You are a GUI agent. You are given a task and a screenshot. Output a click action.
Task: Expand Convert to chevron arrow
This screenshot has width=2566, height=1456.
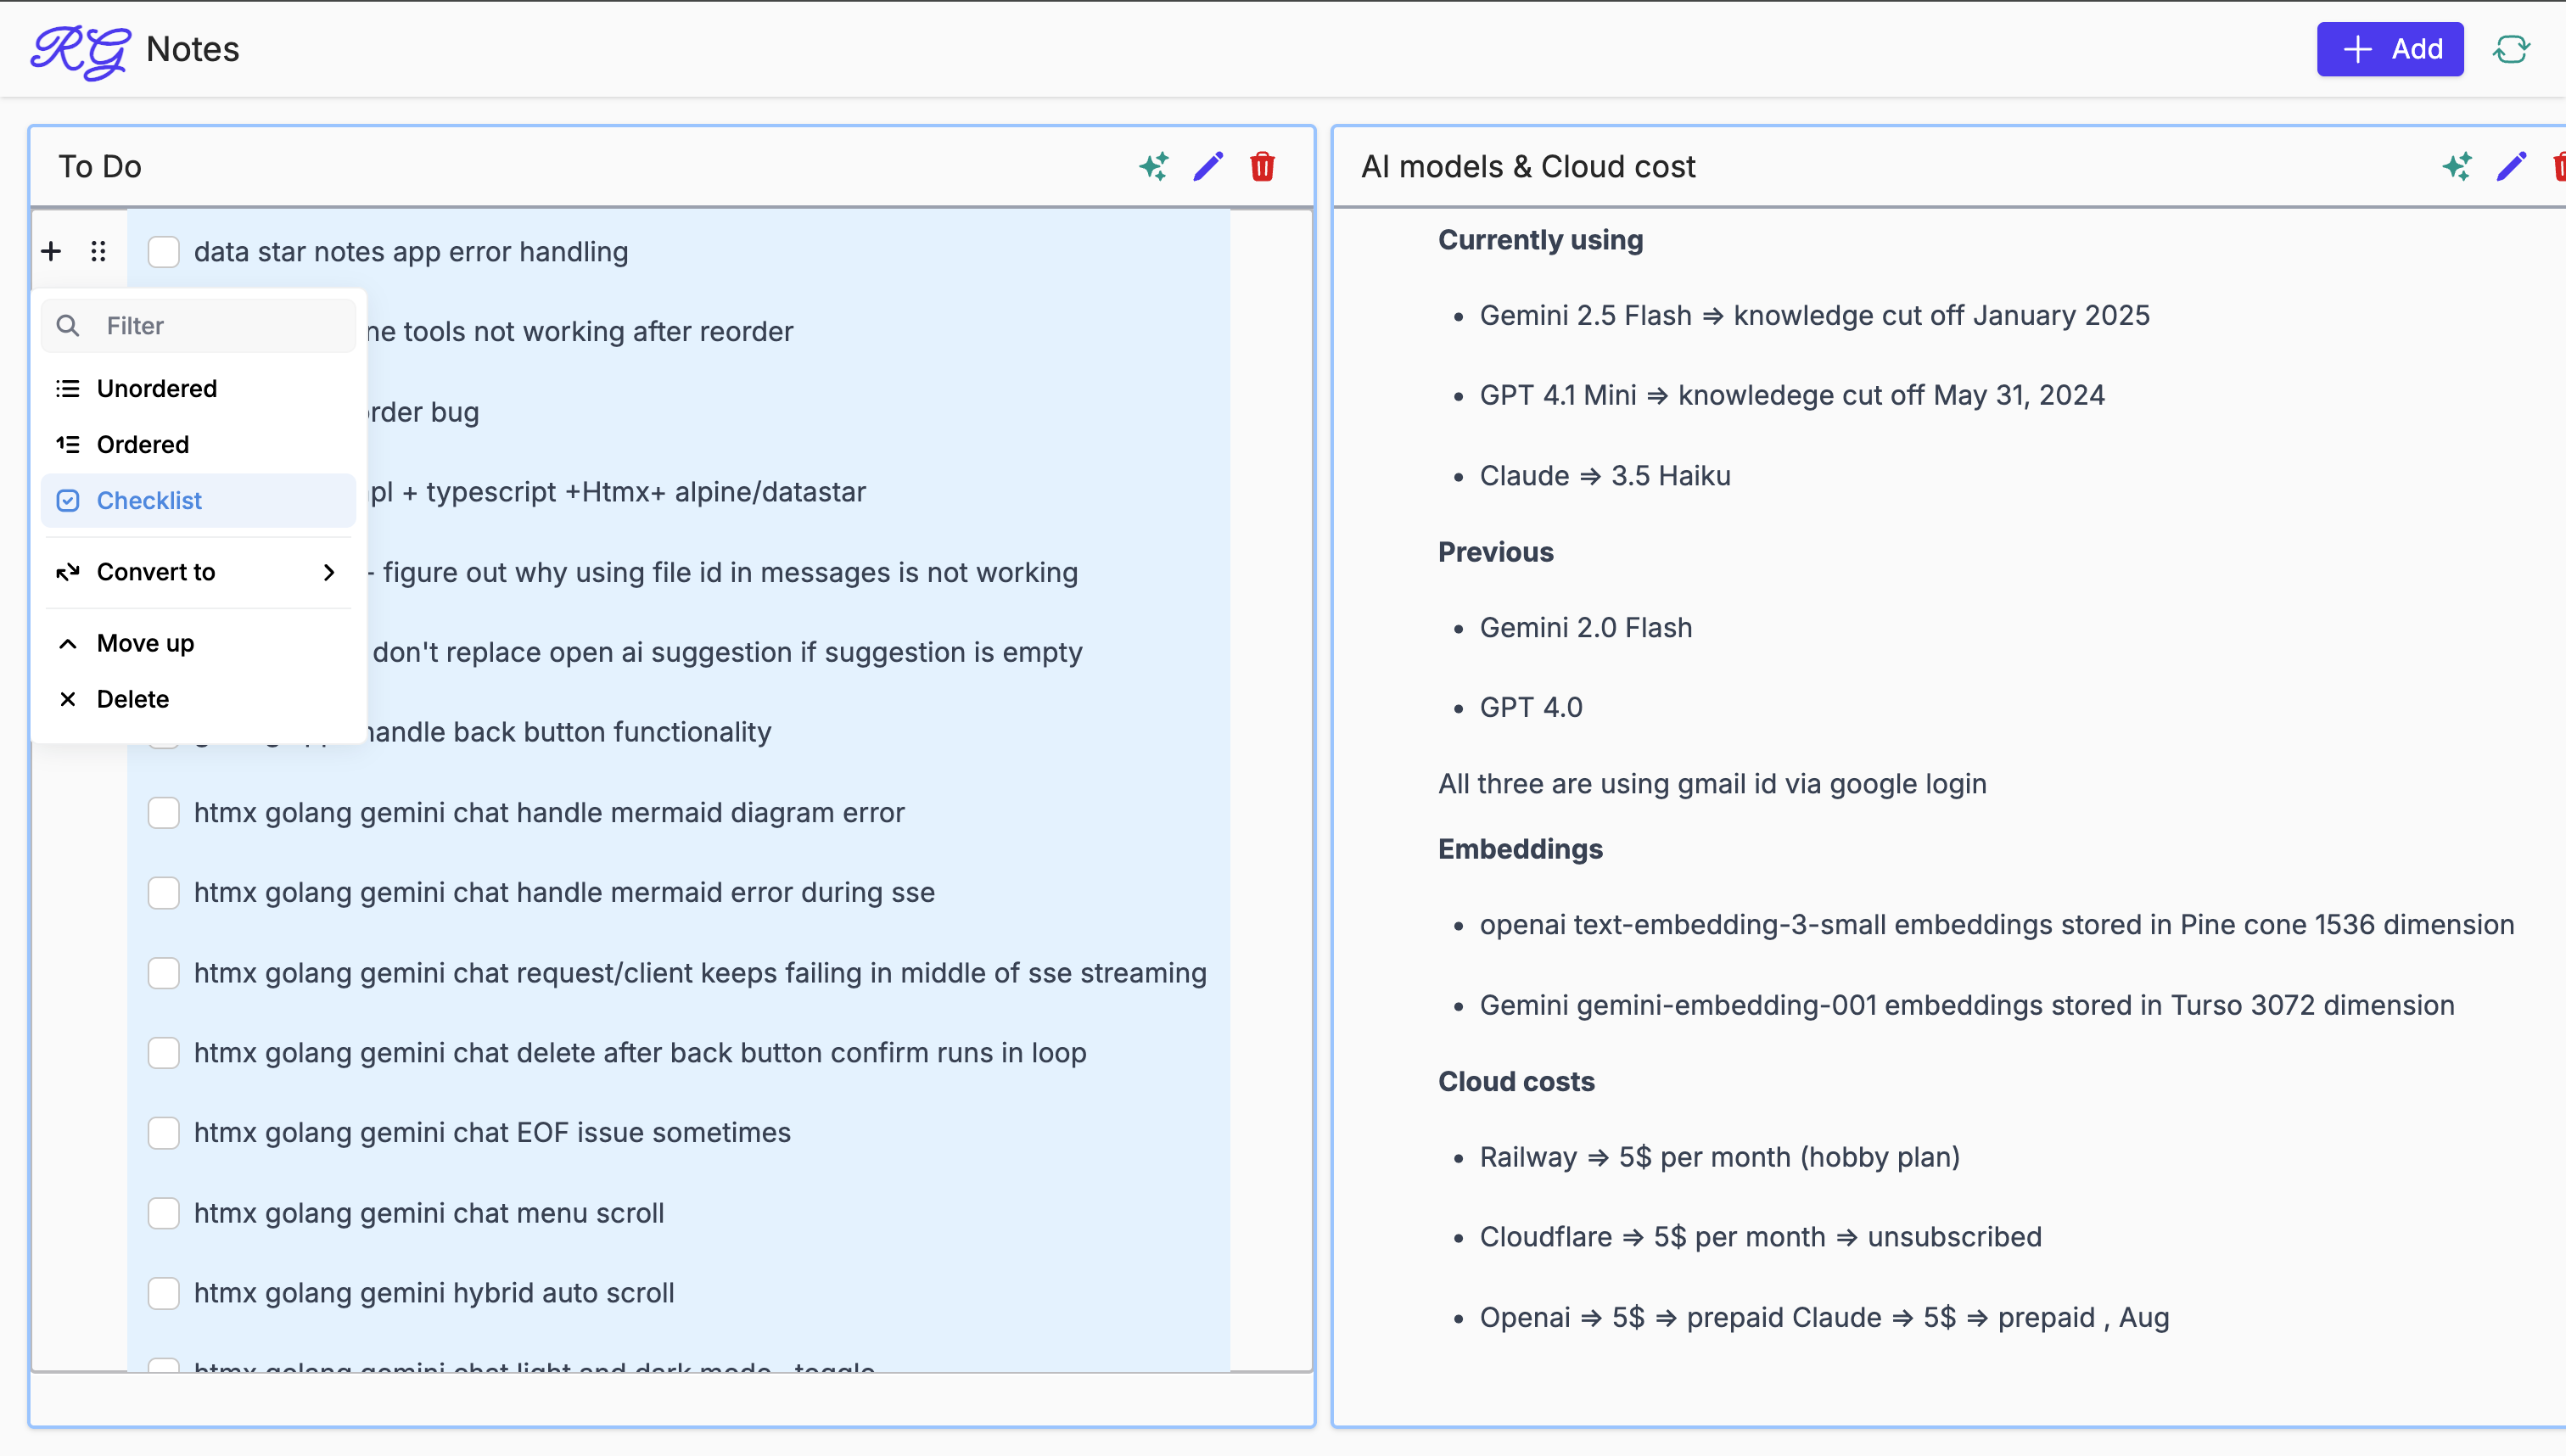[329, 572]
